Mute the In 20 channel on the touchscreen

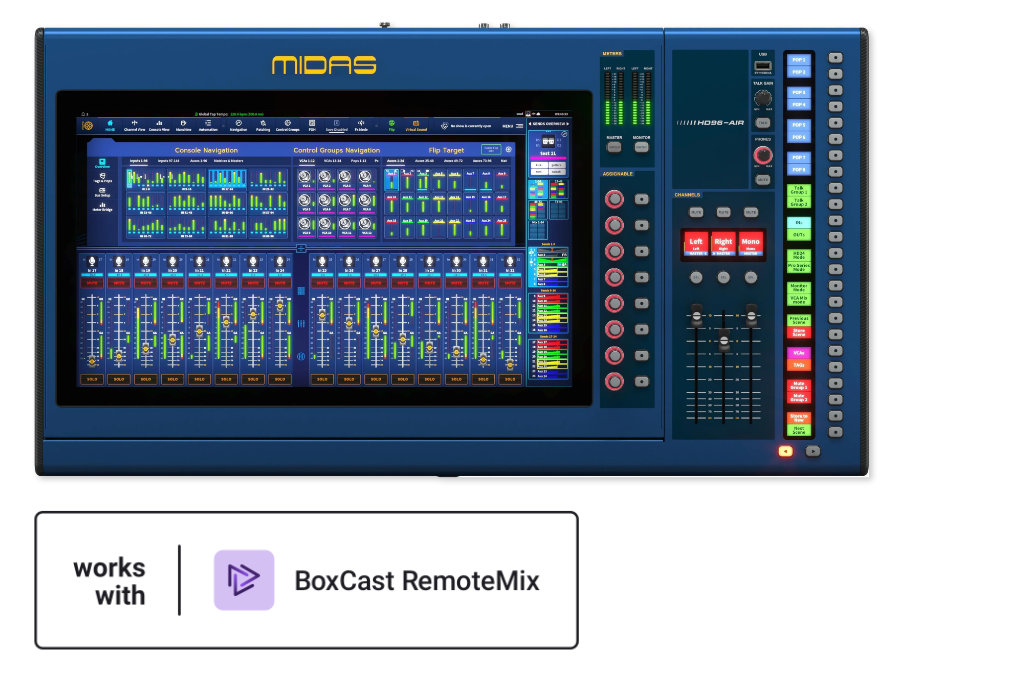click(x=172, y=283)
